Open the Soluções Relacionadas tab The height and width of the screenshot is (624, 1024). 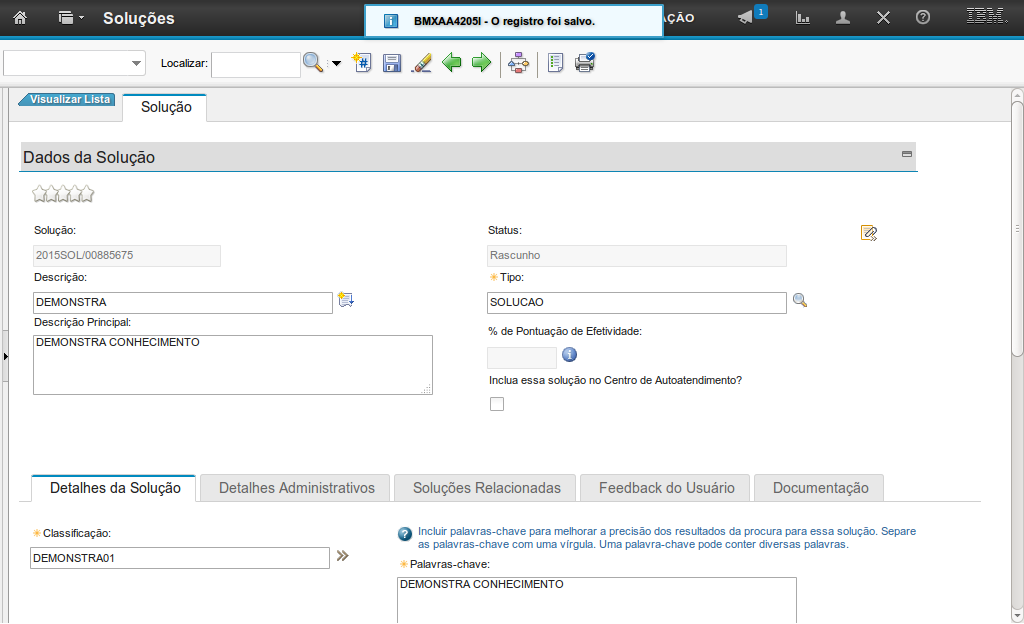[x=487, y=488]
